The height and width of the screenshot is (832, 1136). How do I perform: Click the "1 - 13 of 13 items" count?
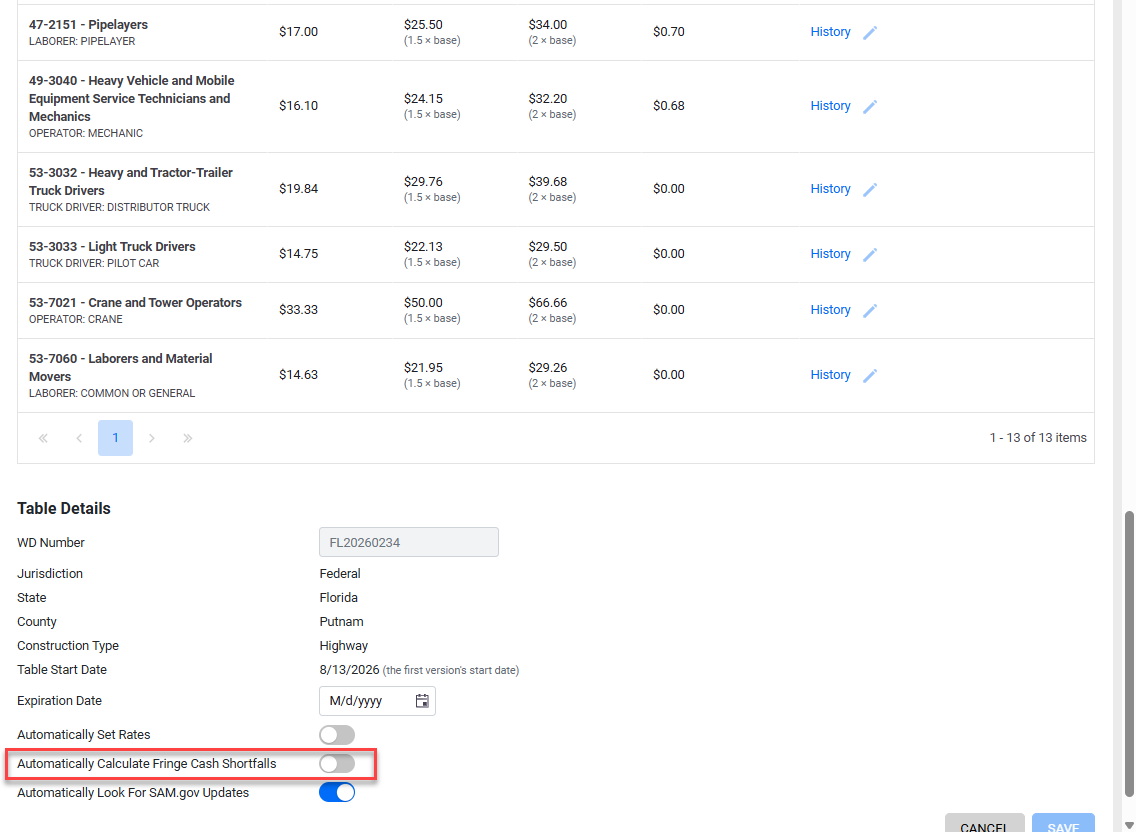(1037, 438)
